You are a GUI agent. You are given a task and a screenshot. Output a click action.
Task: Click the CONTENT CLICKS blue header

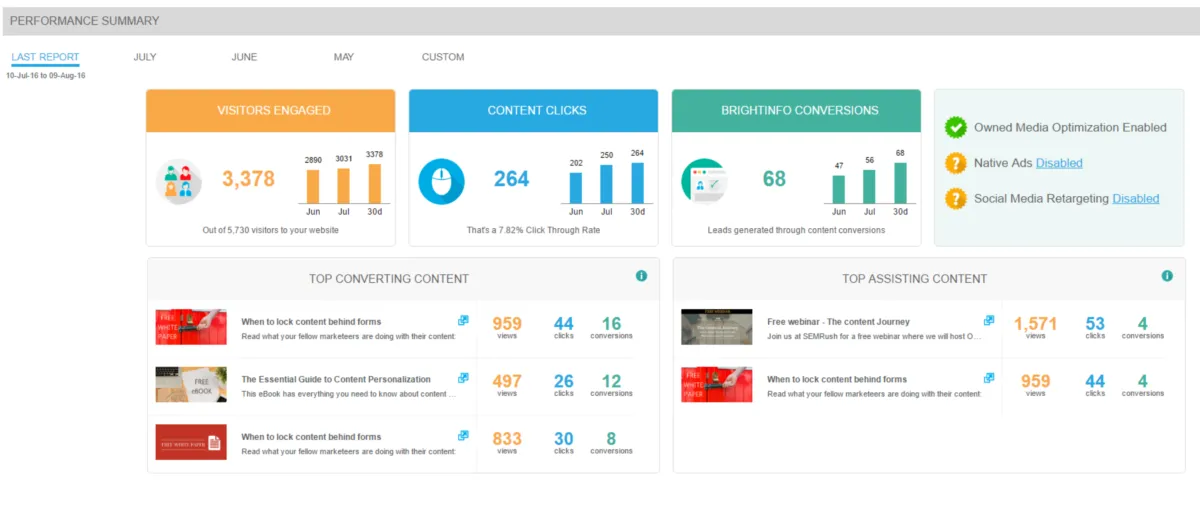[534, 110]
